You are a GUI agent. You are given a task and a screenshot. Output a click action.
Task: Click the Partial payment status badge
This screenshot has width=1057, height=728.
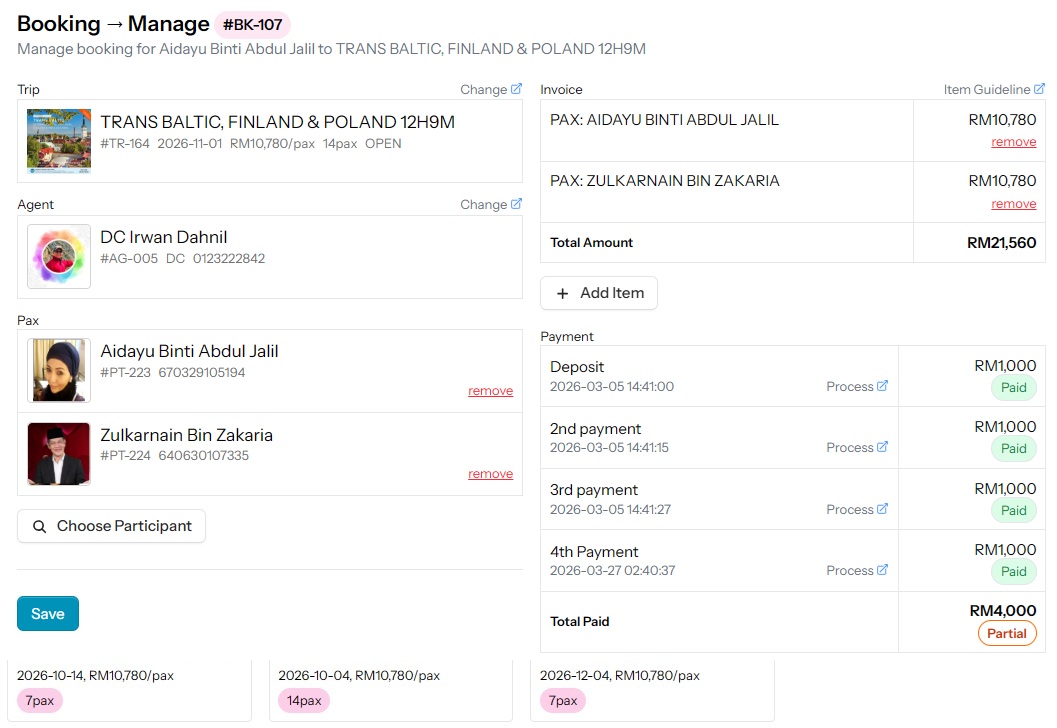click(x=1007, y=633)
